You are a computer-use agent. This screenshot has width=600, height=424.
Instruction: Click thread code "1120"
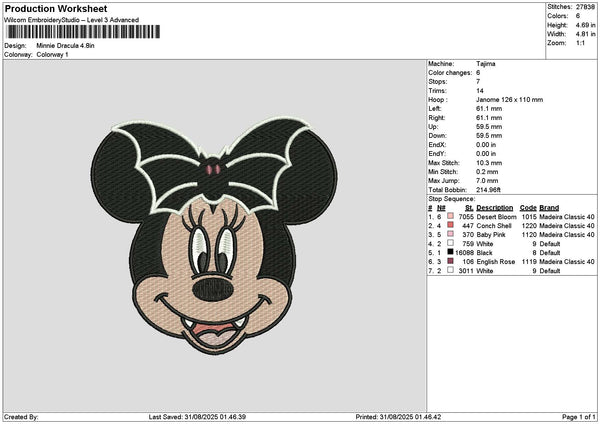tap(529, 235)
